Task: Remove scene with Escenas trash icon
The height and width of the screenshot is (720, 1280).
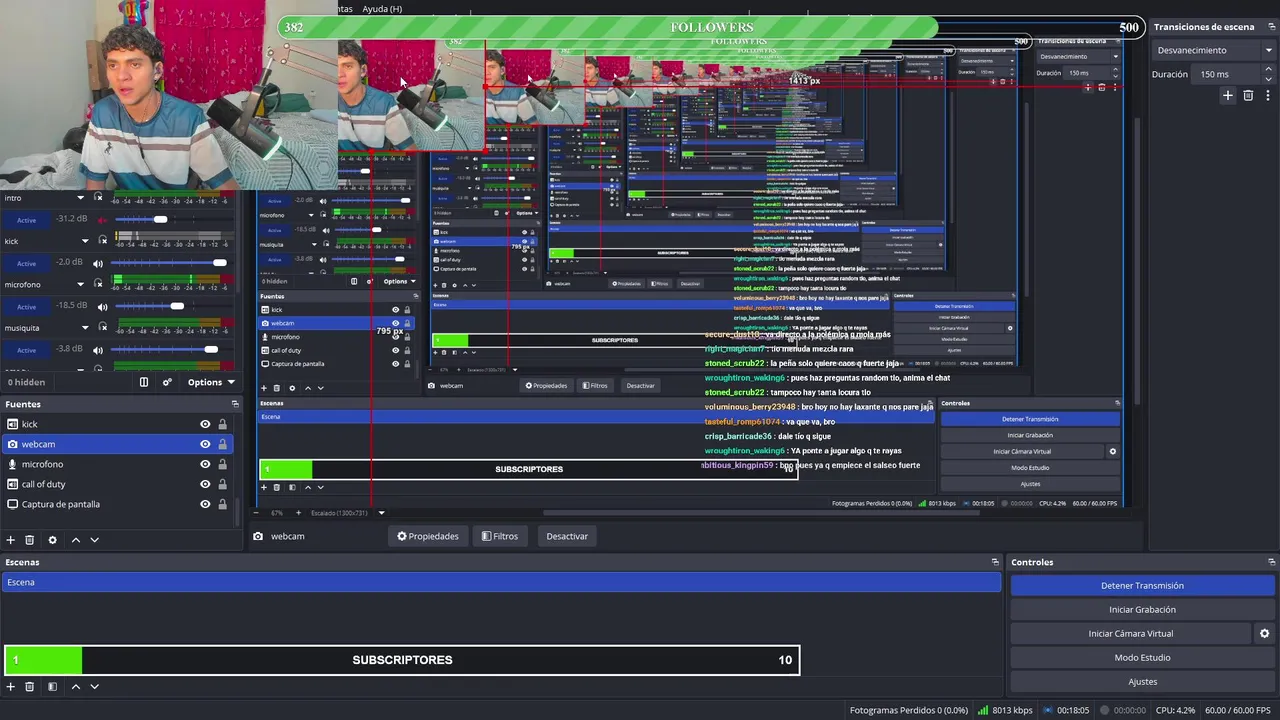Action: [x=30, y=687]
